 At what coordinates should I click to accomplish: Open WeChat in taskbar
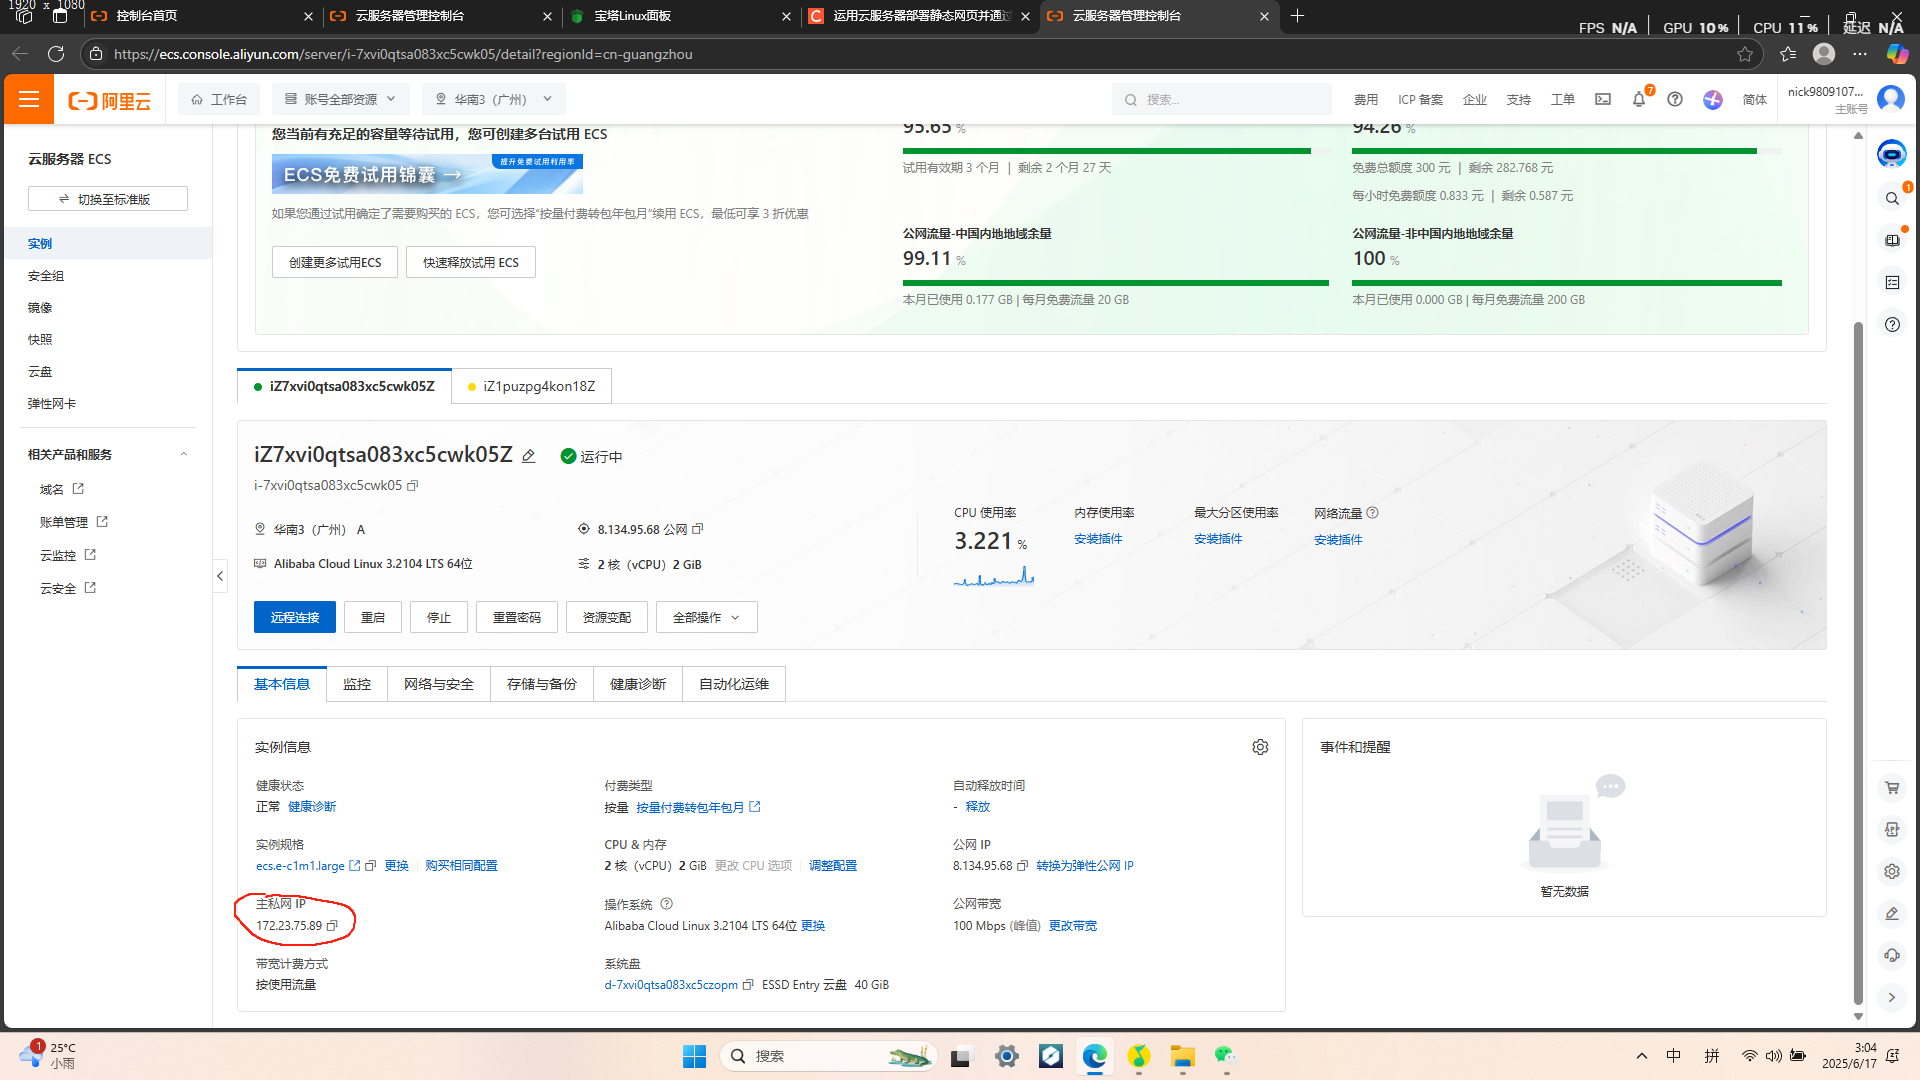tap(1226, 1056)
